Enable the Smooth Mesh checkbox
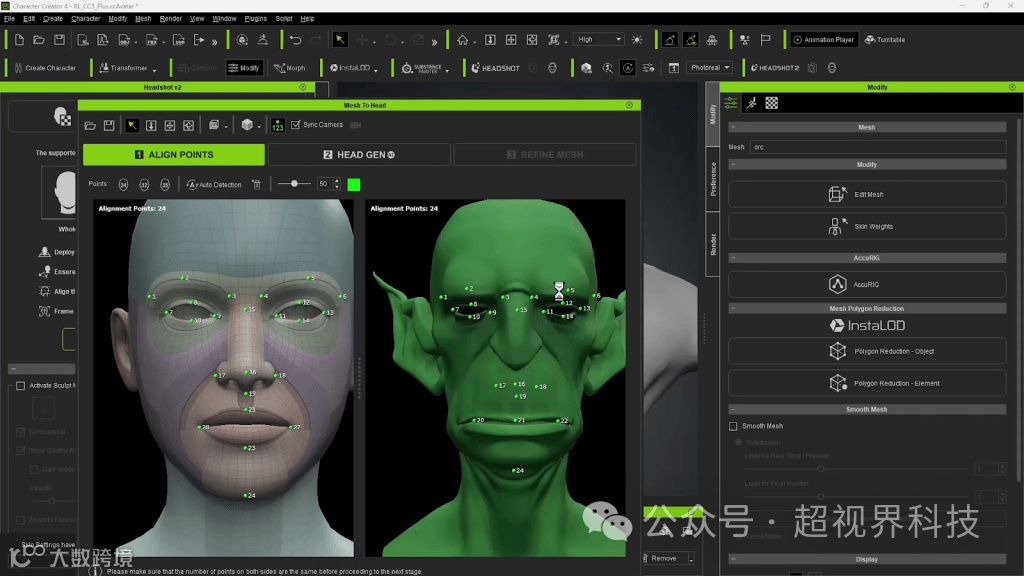The image size is (1024, 576). [x=733, y=426]
